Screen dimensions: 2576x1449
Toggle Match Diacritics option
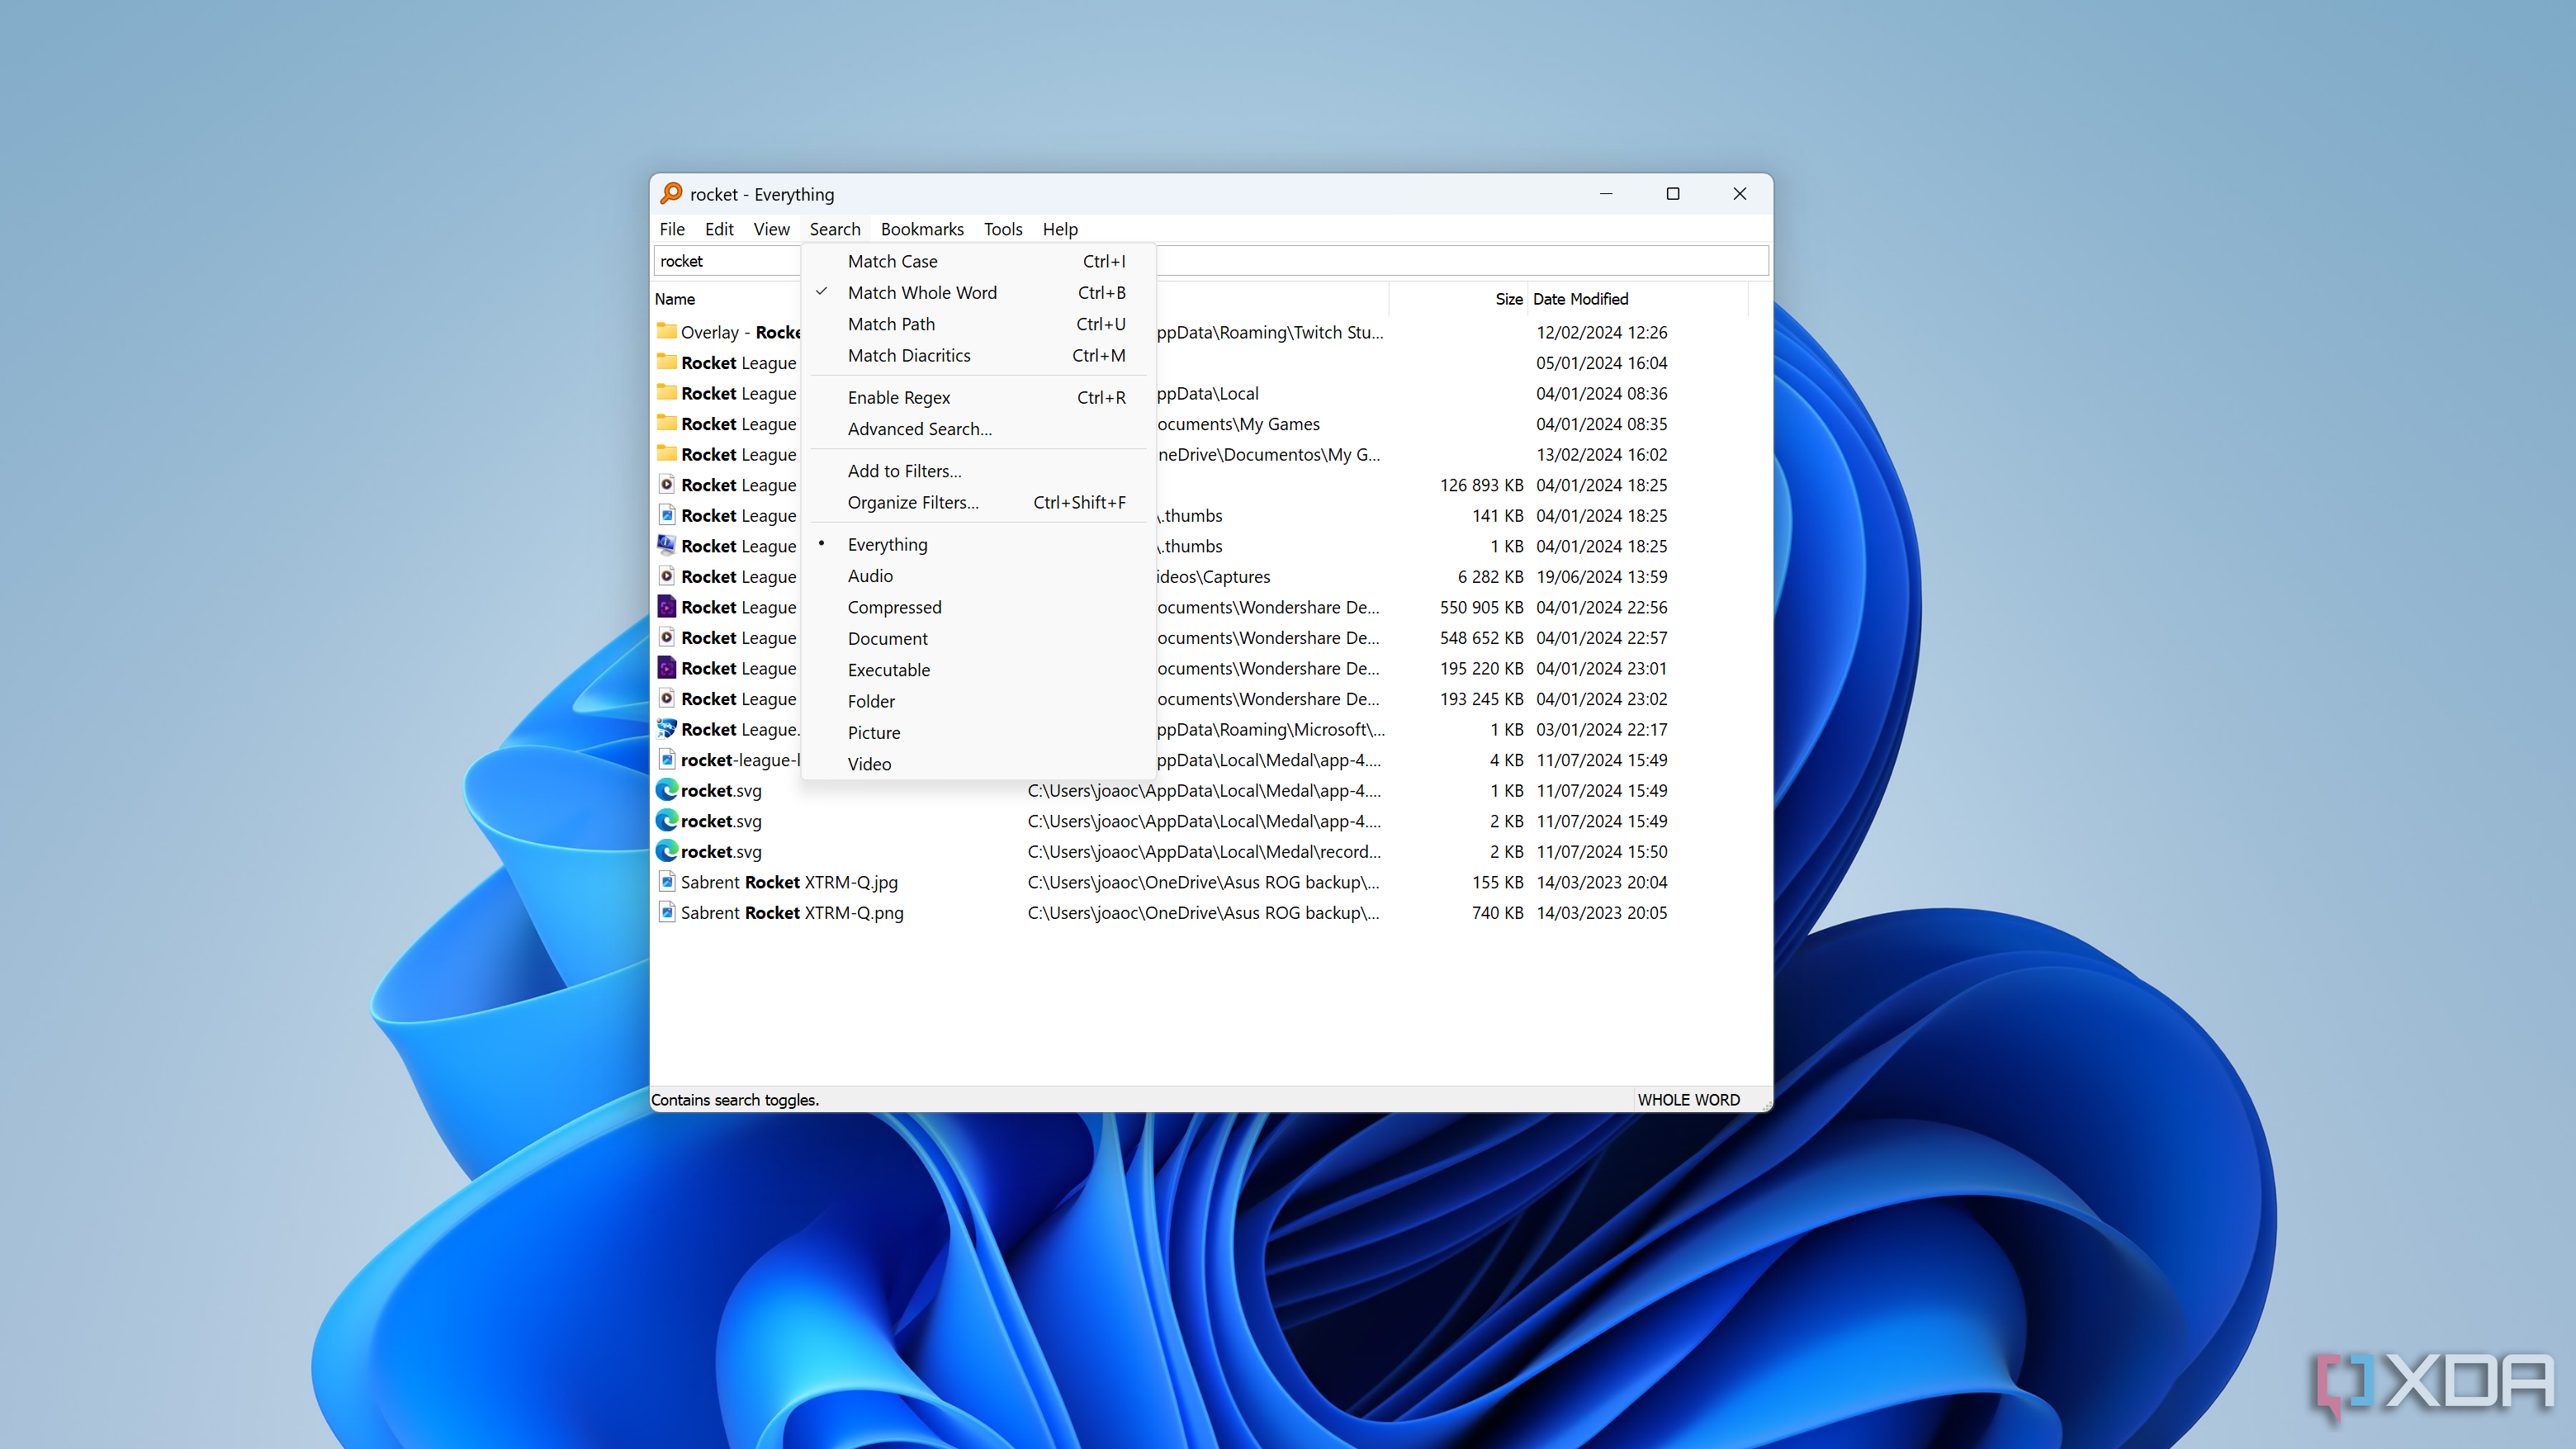[x=909, y=354]
